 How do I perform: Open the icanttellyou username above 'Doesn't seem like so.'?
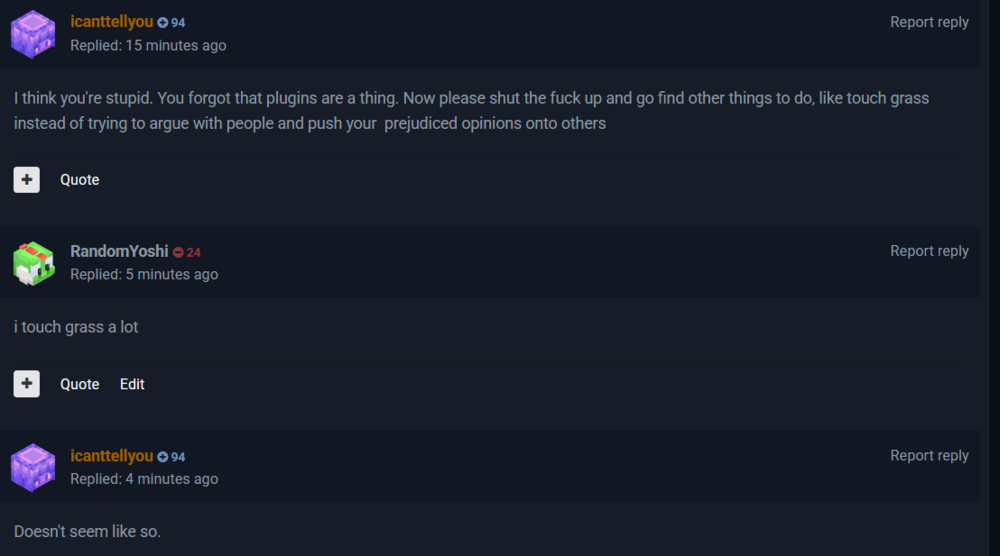112,456
